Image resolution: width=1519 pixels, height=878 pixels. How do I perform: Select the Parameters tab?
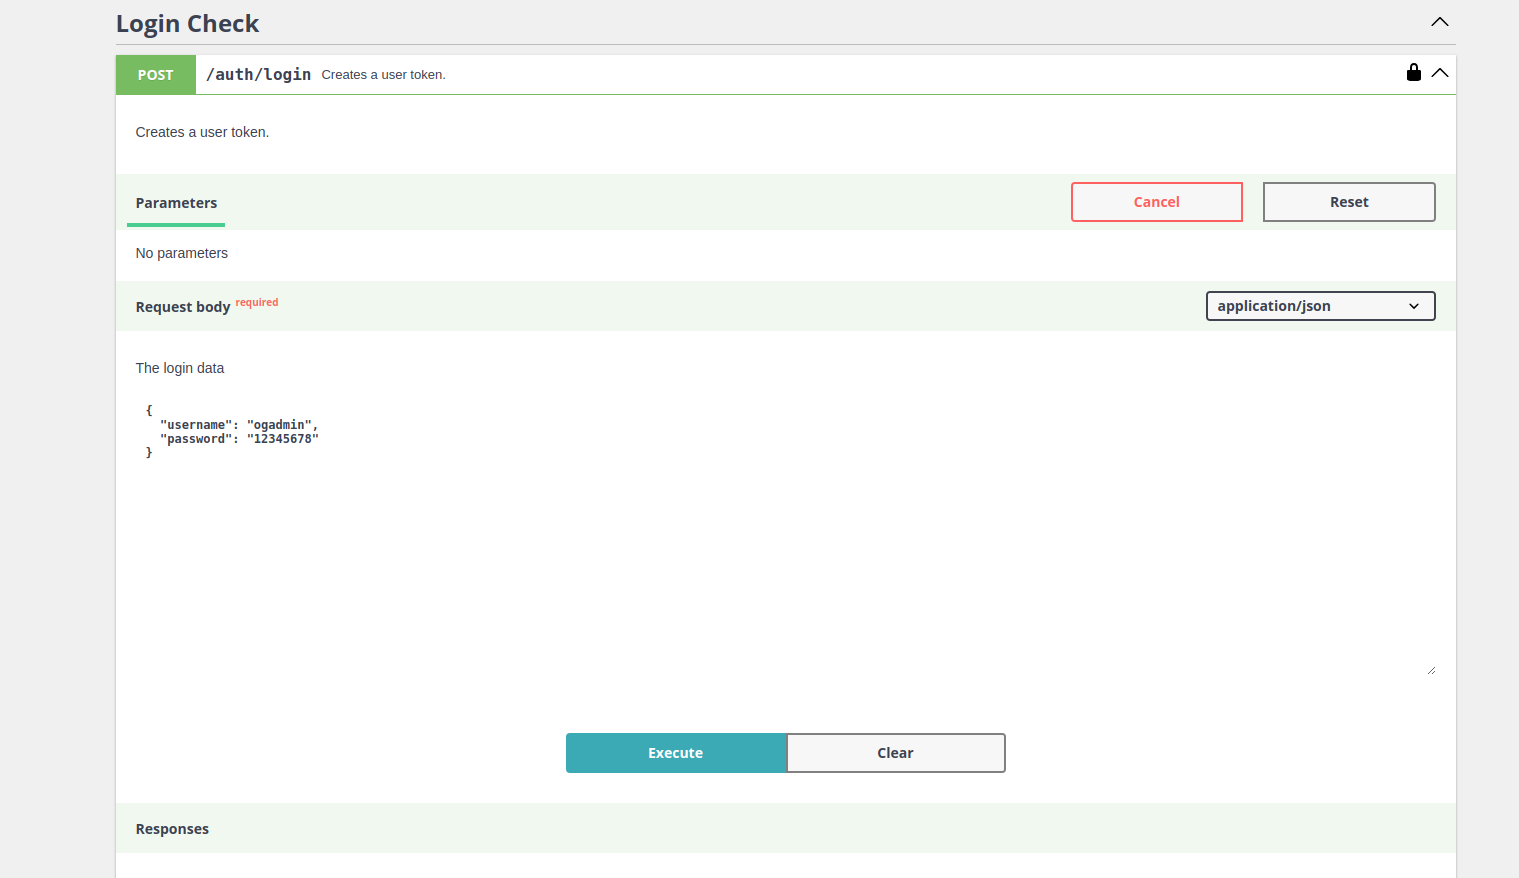coord(176,203)
